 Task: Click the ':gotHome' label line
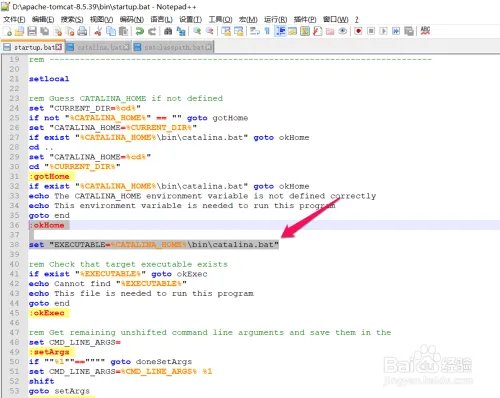(49, 176)
